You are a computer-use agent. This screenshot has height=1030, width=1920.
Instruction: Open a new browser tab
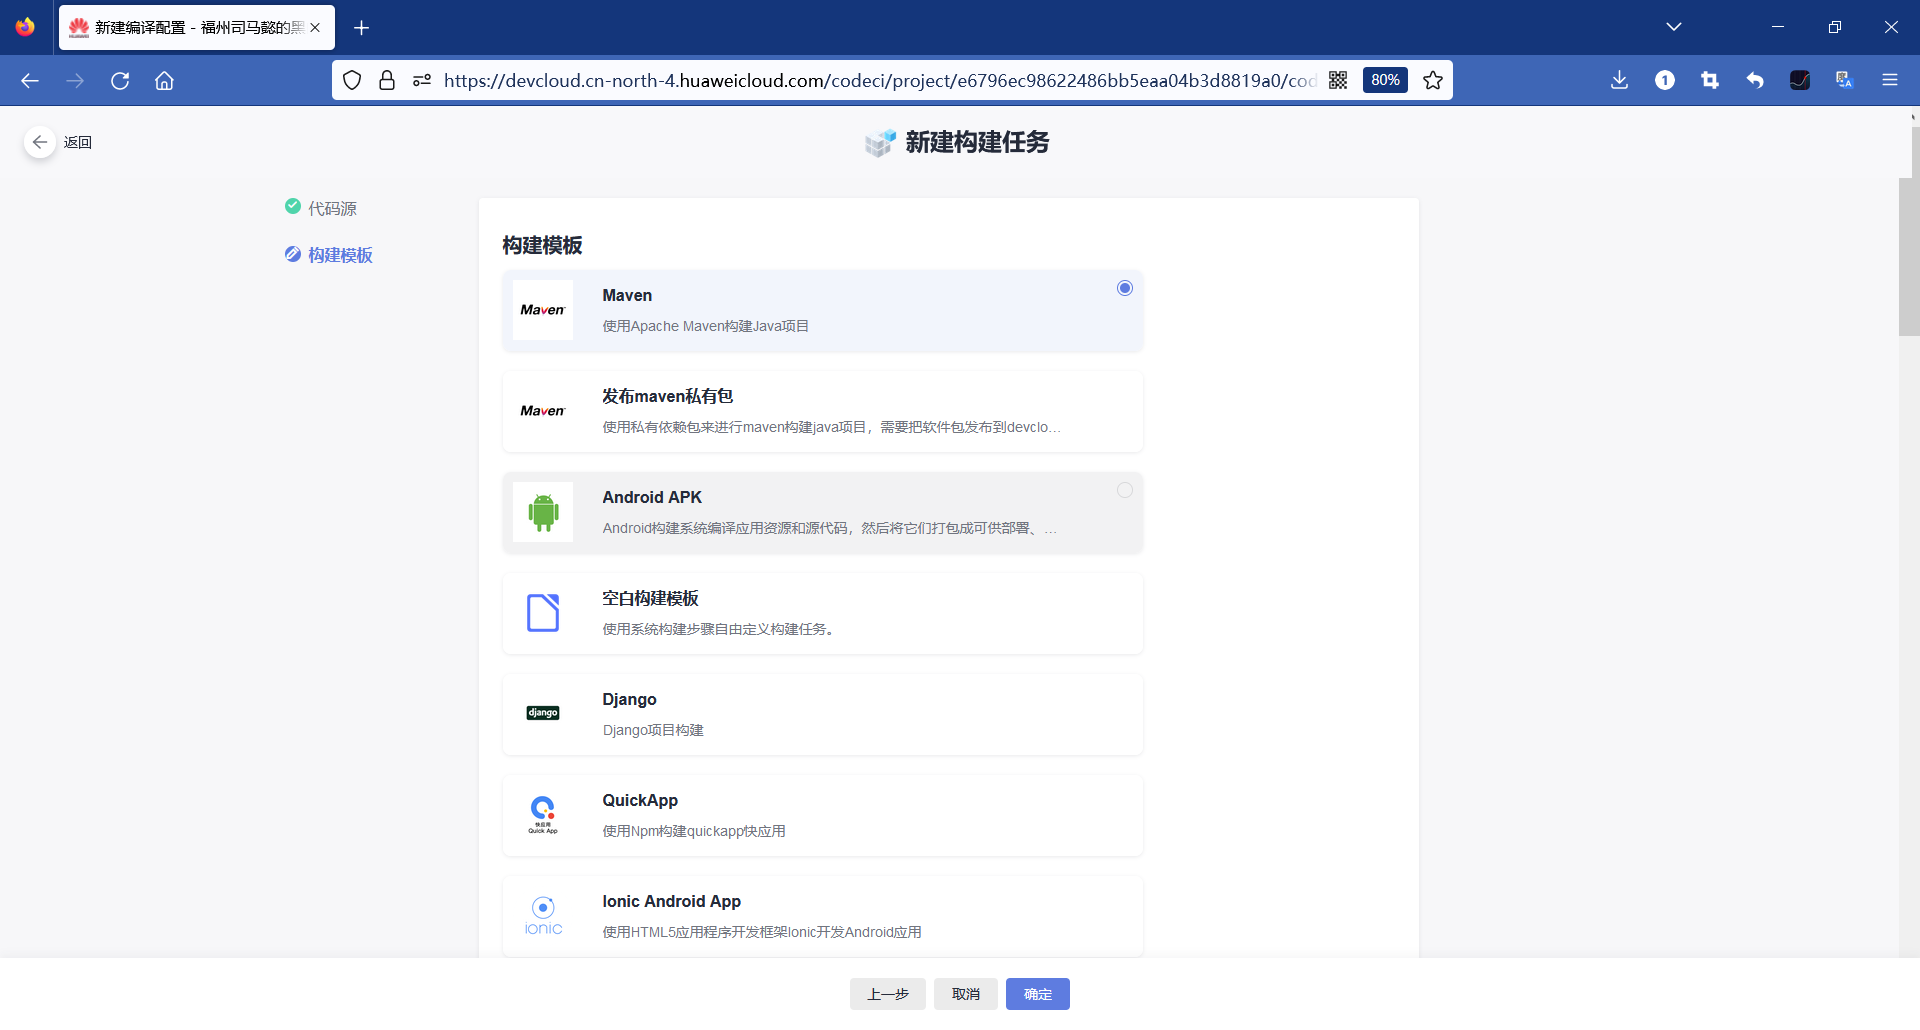pos(362,28)
